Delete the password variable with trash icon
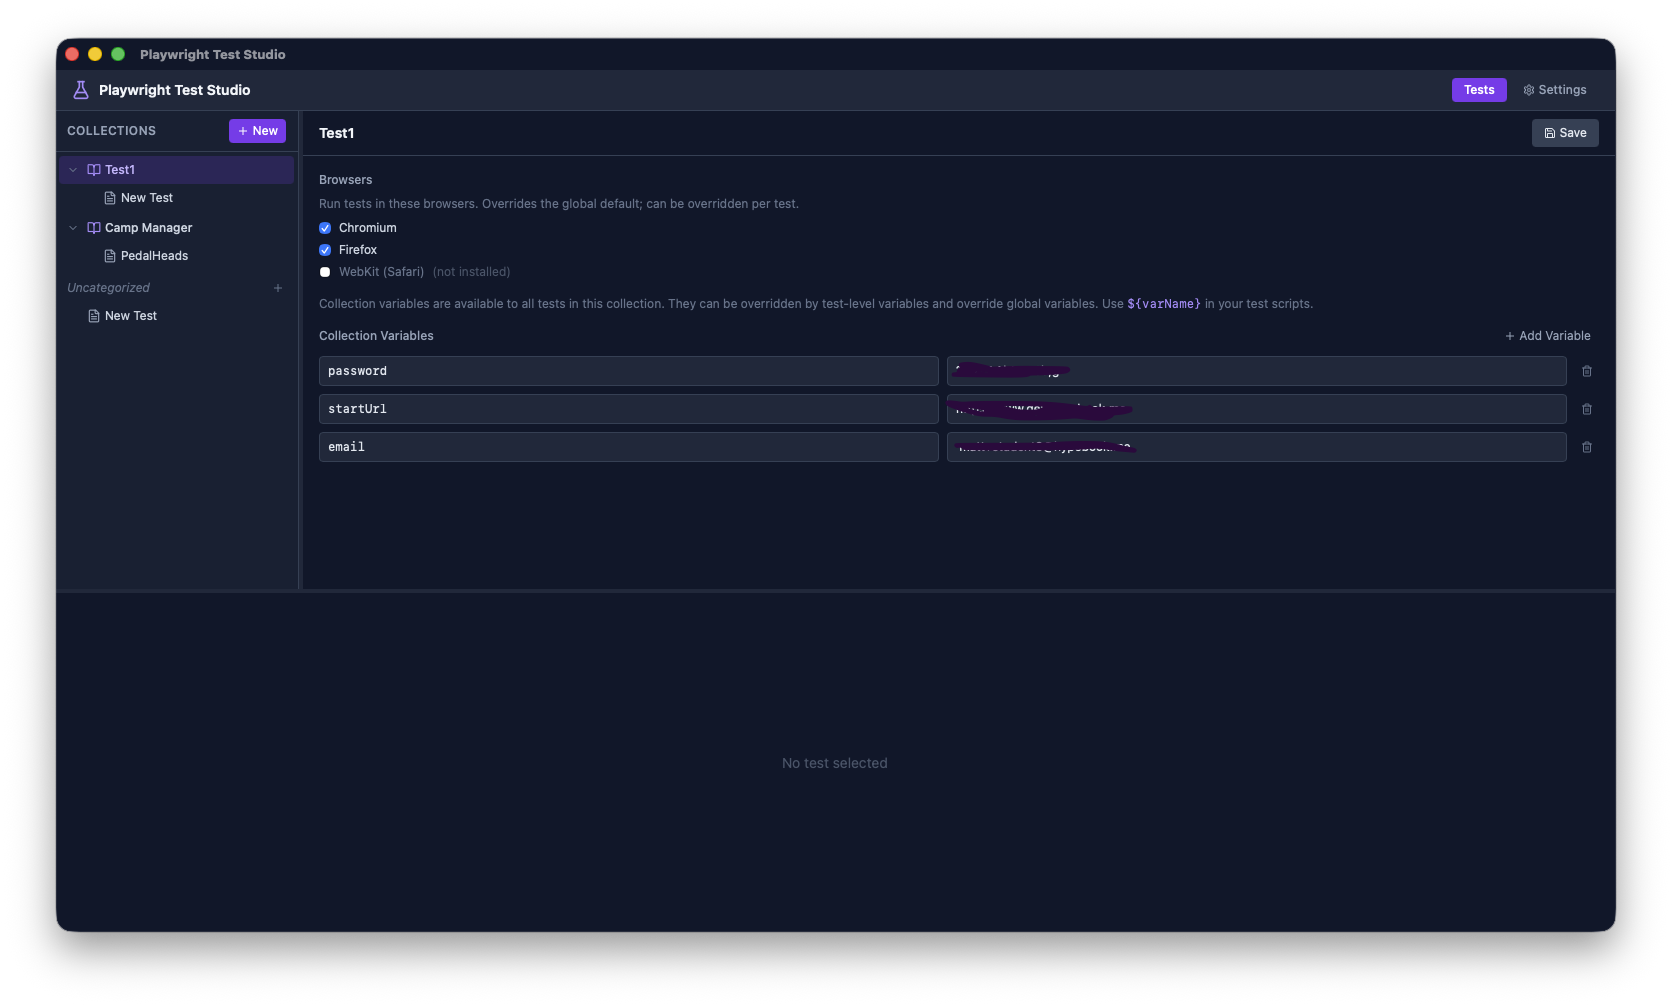 point(1587,371)
